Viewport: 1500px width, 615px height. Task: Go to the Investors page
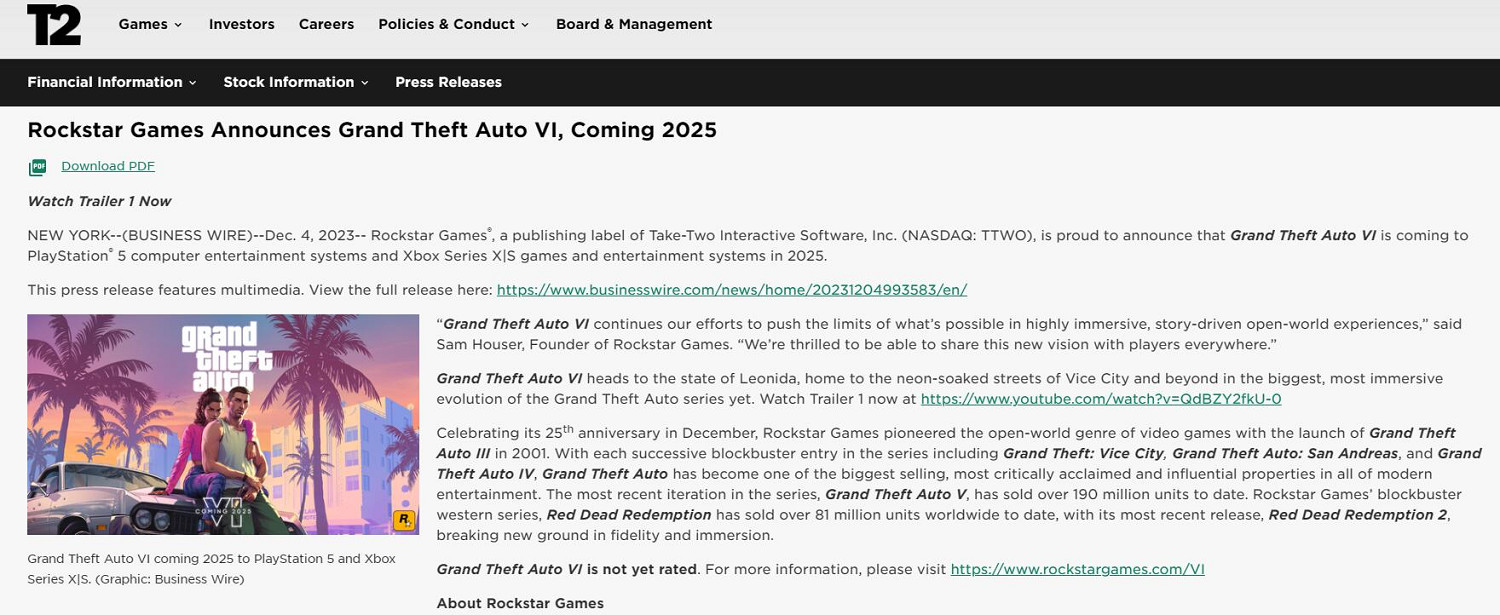(241, 24)
